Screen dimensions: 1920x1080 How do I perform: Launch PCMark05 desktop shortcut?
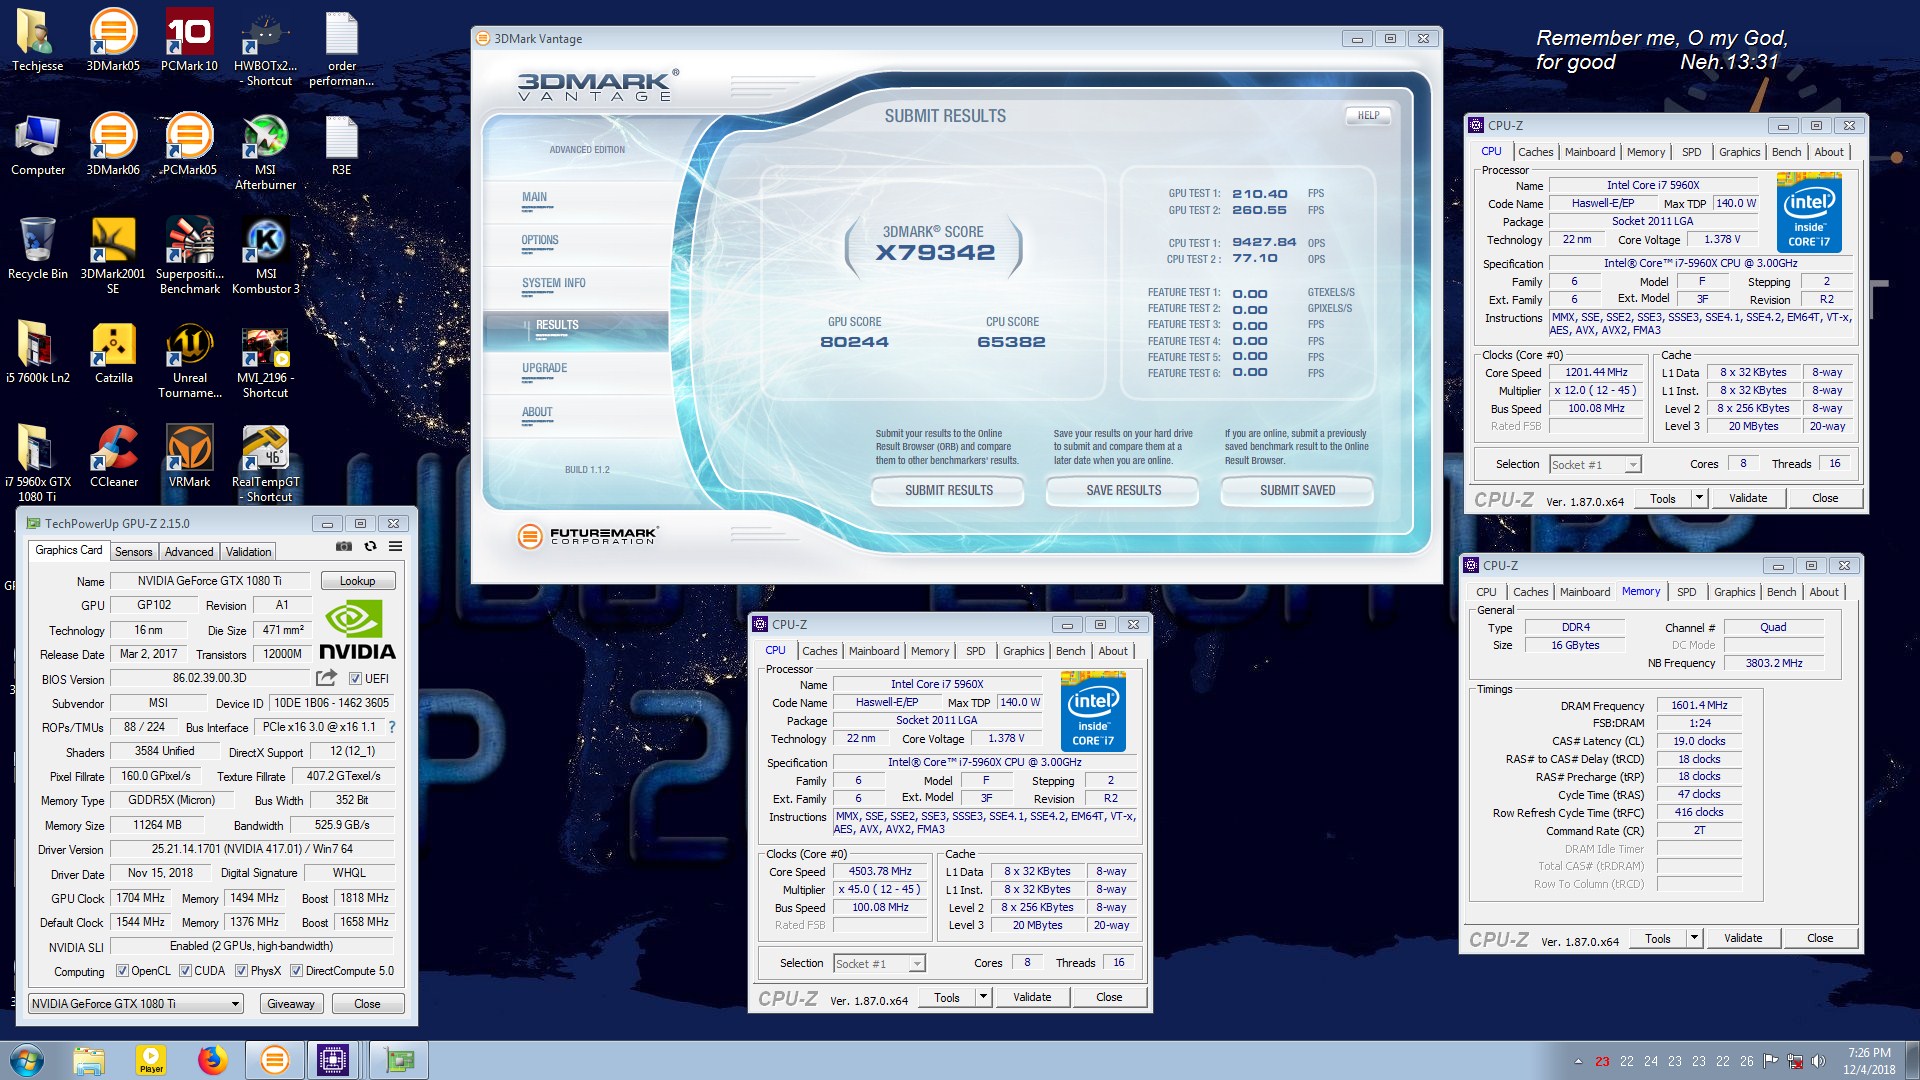tap(189, 144)
